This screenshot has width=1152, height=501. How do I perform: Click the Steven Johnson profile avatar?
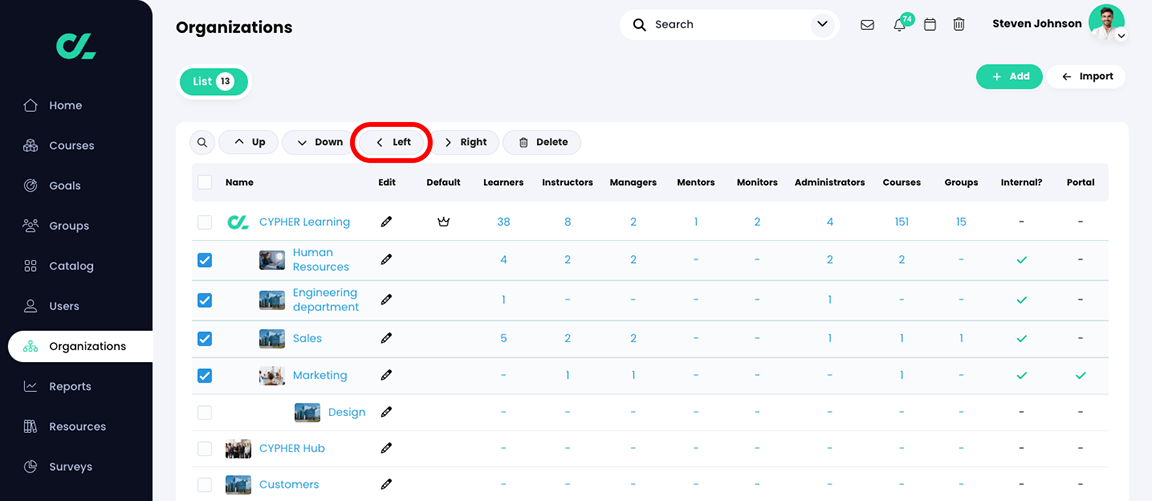(x=1106, y=22)
